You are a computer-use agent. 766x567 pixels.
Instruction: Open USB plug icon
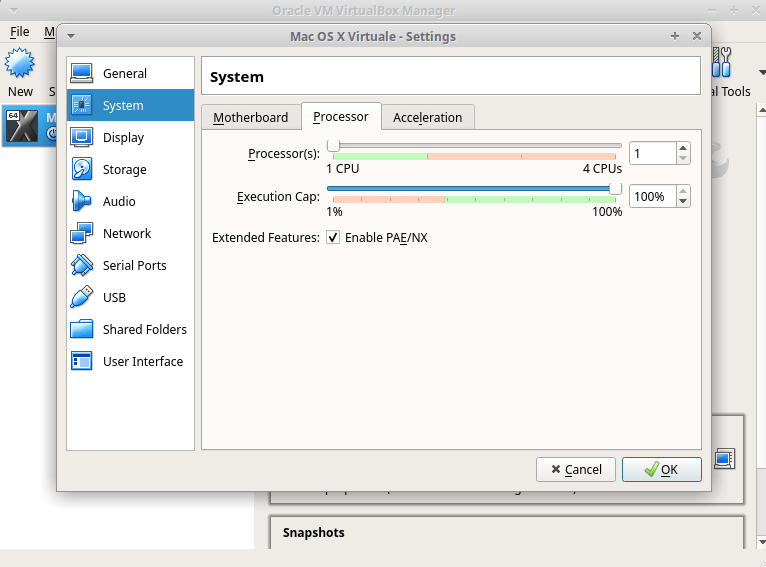[x=82, y=297]
